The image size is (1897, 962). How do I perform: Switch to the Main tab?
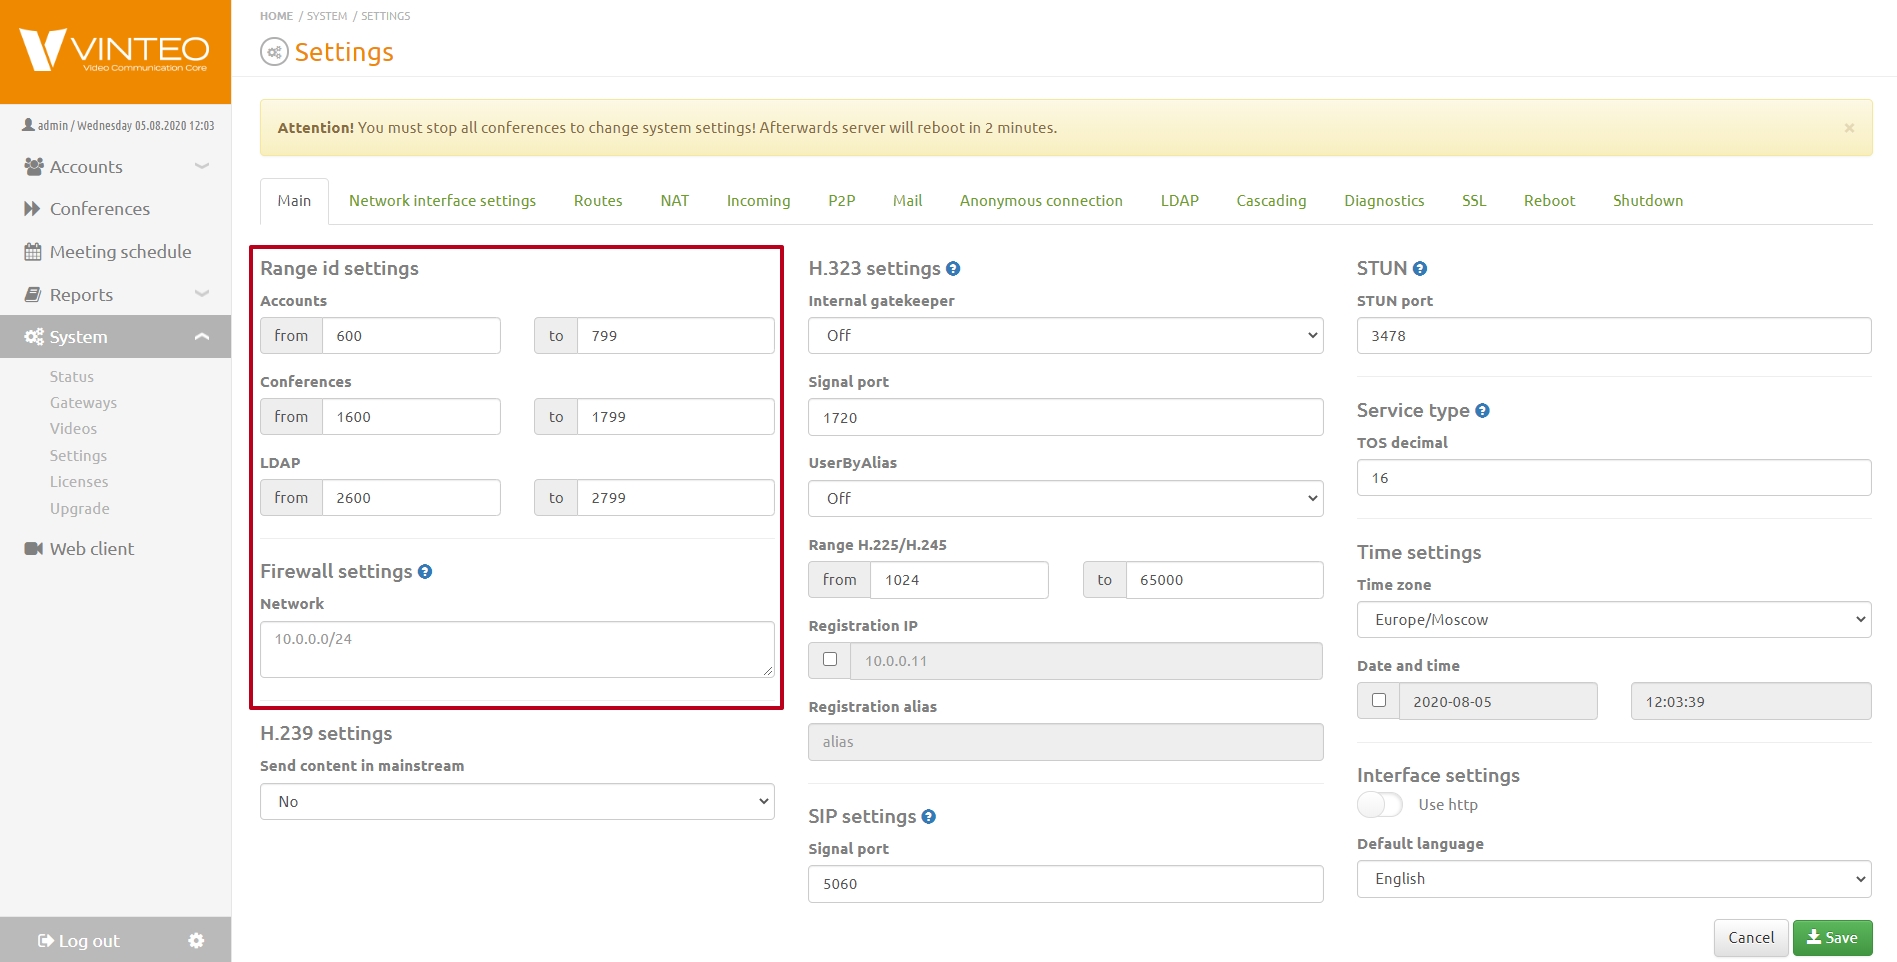click(294, 201)
